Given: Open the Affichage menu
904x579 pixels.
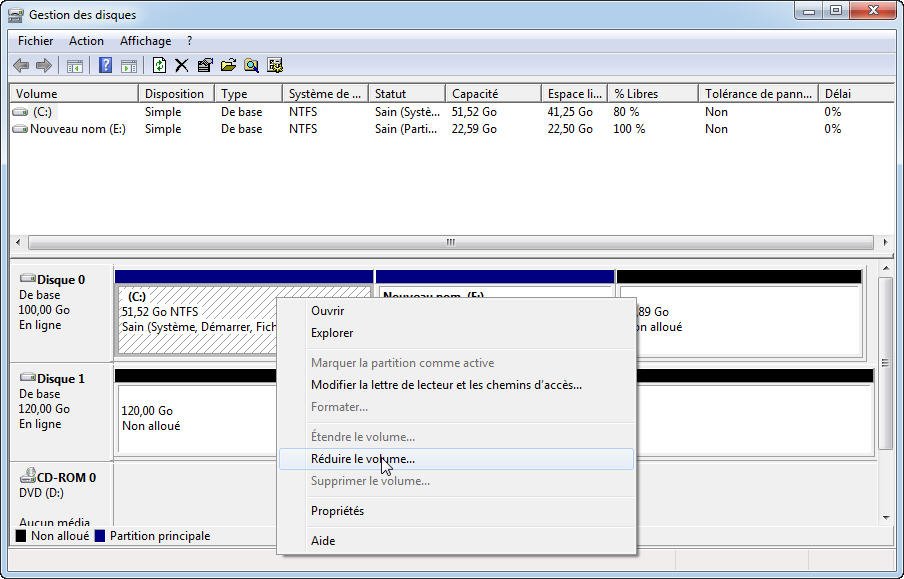Looking at the screenshot, I should [x=145, y=41].
